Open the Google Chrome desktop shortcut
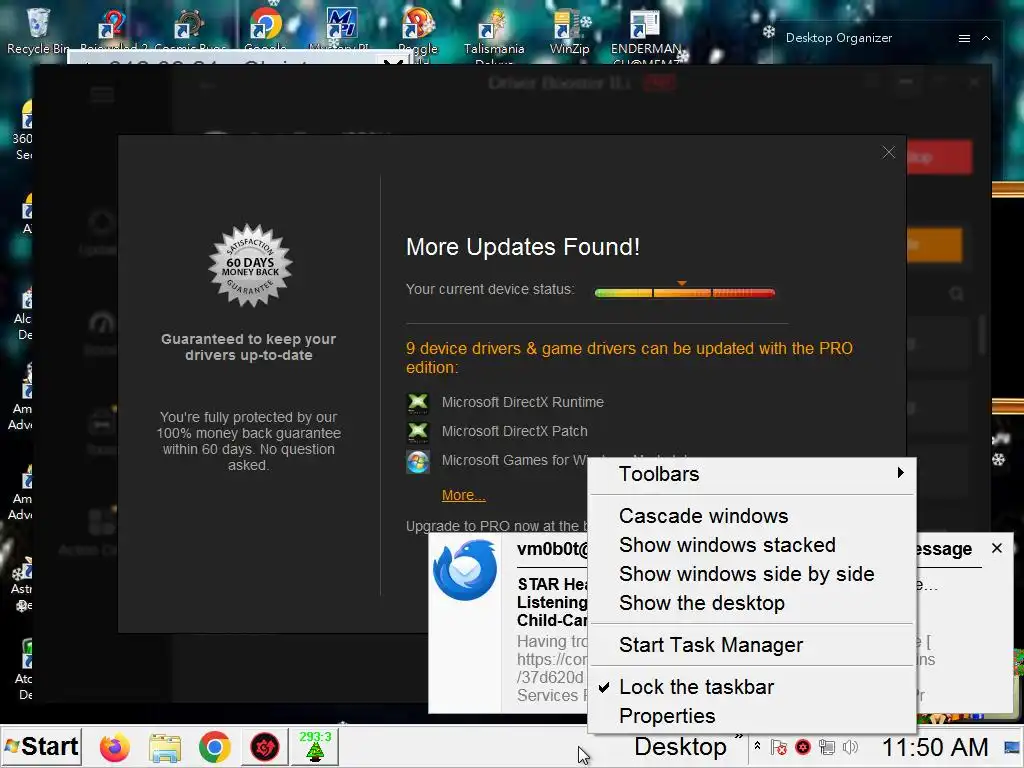 point(265,29)
